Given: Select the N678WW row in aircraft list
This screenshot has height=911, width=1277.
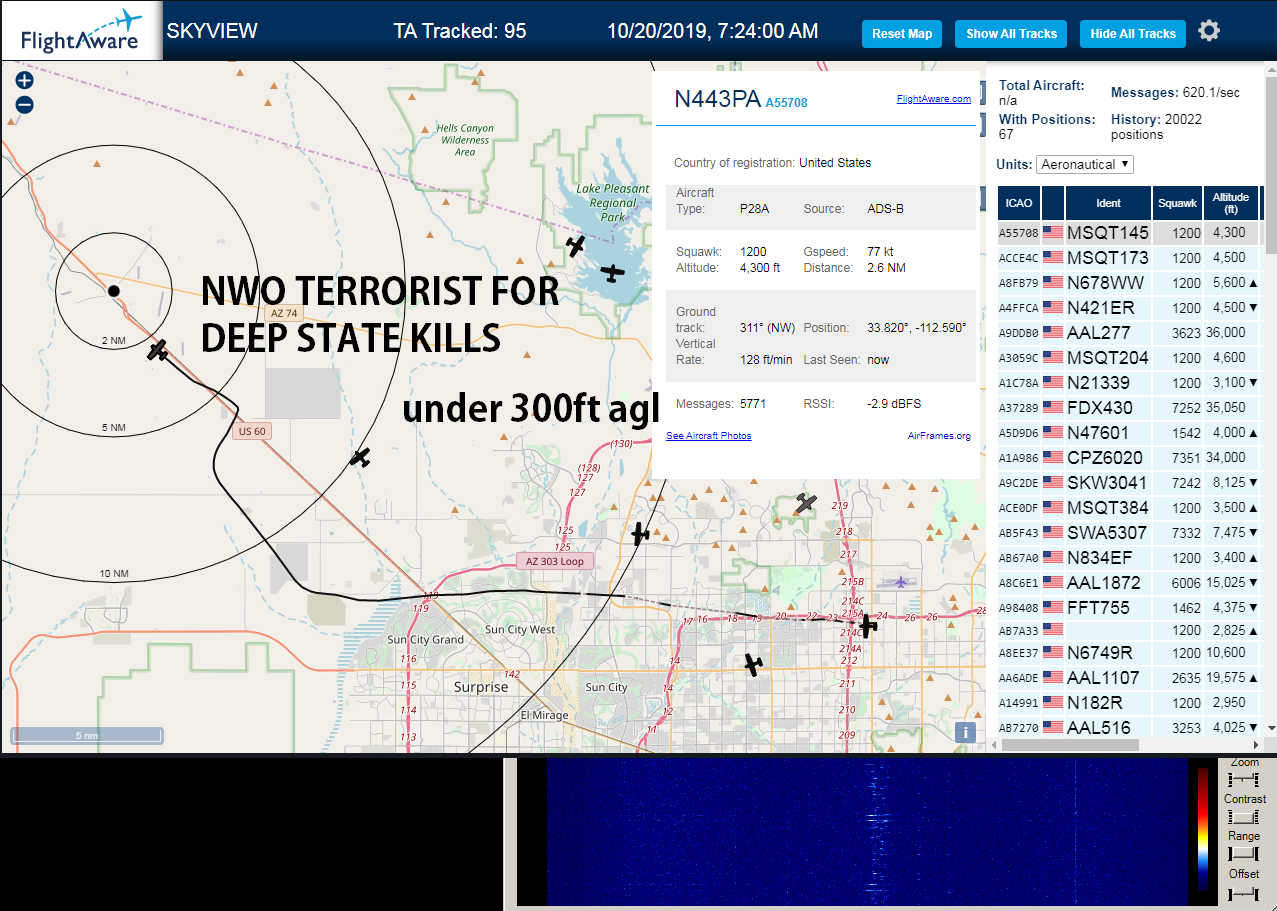Looking at the screenshot, I should tap(1130, 283).
